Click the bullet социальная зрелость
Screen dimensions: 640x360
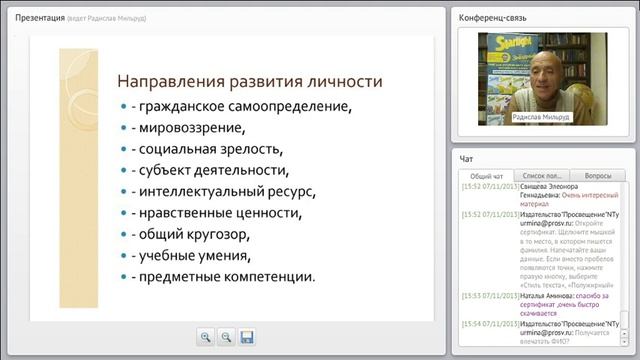pyautogui.click(x=207, y=149)
